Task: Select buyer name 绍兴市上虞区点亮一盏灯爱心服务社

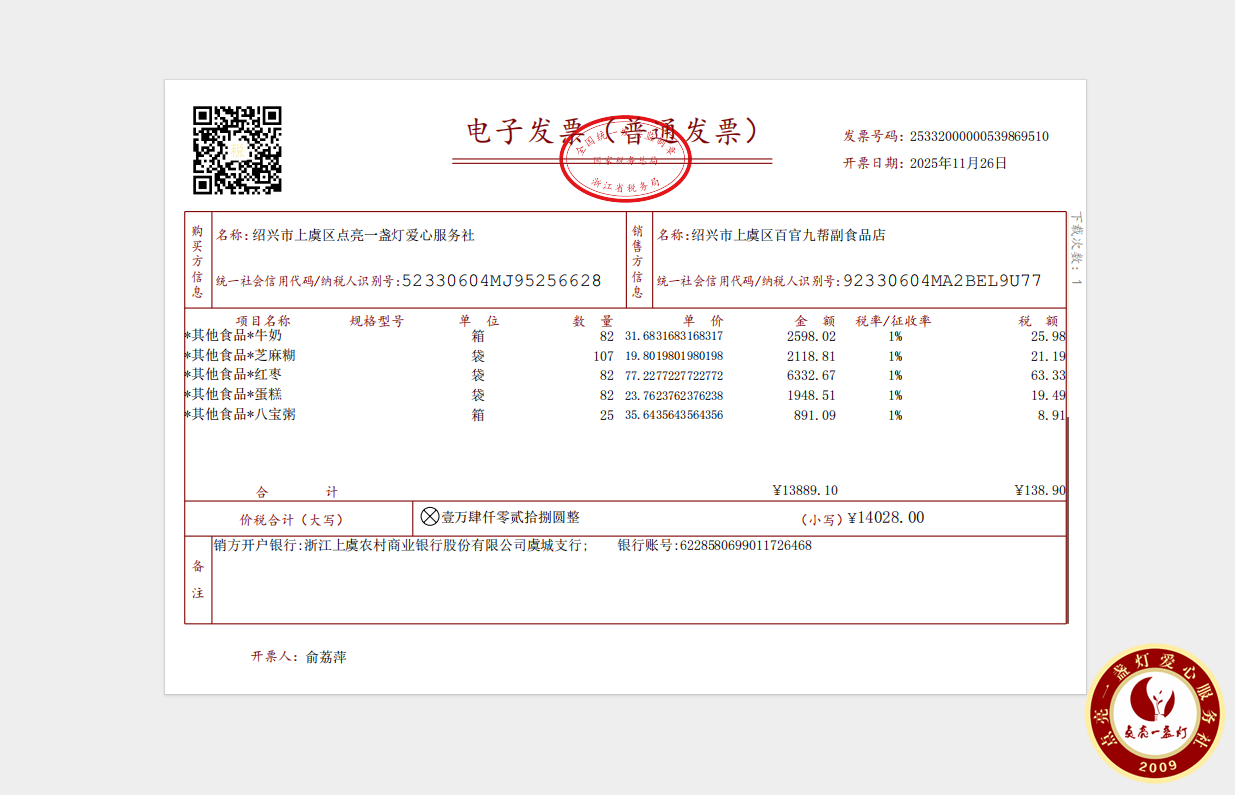Action: (x=363, y=236)
